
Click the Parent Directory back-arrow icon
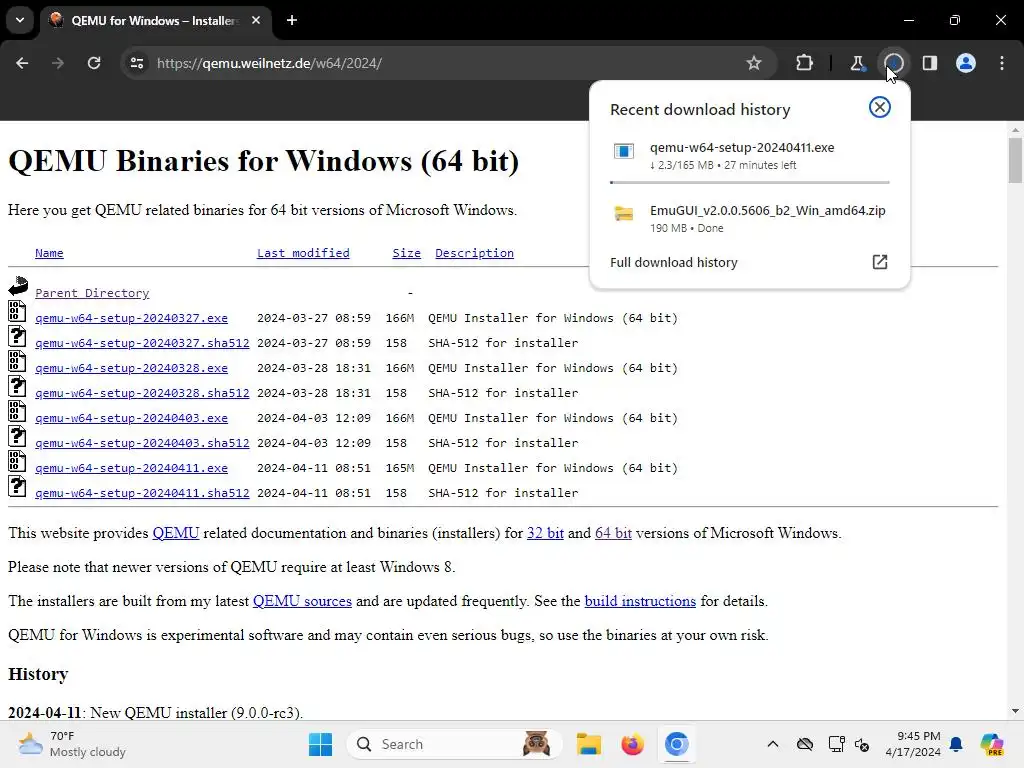(18, 286)
